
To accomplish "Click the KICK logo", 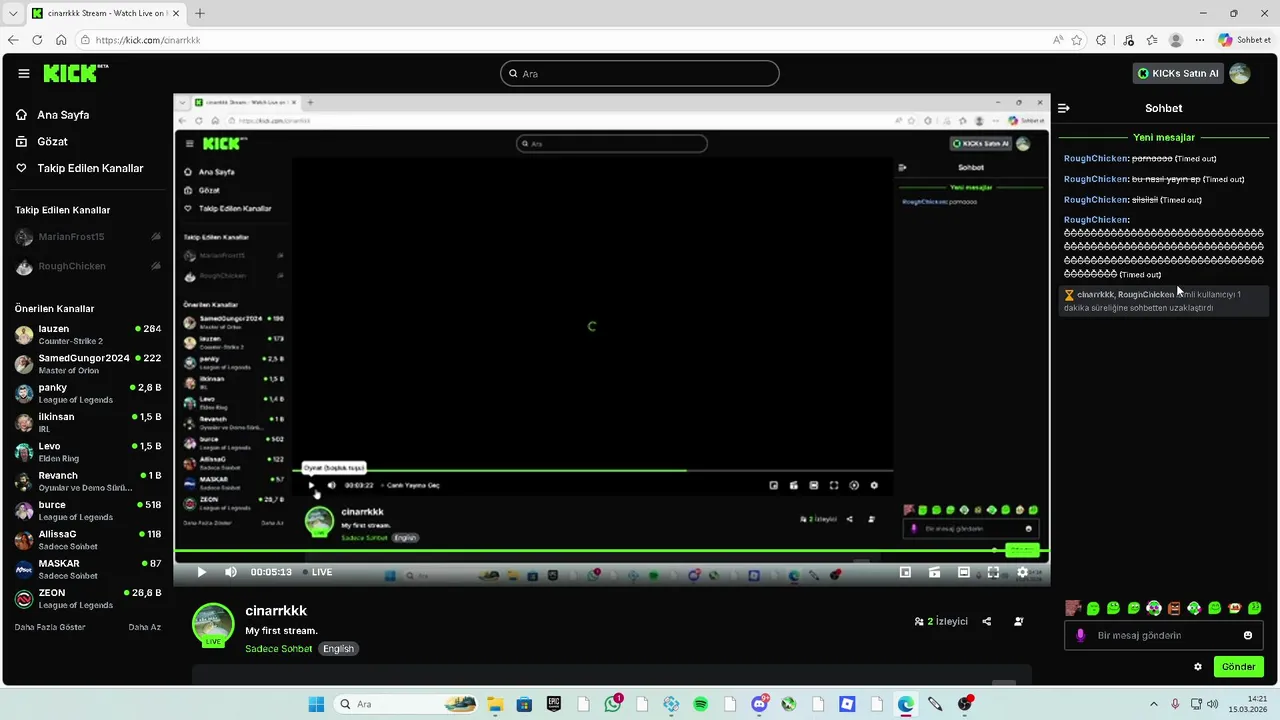I will click(75, 73).
